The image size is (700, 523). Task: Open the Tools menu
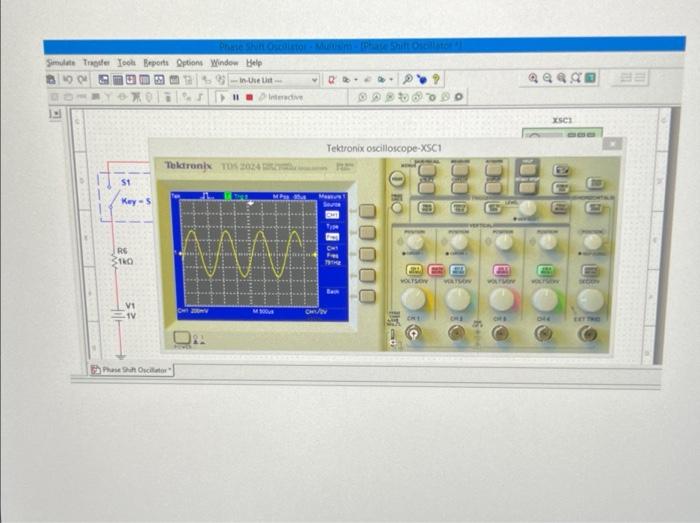tap(126, 62)
